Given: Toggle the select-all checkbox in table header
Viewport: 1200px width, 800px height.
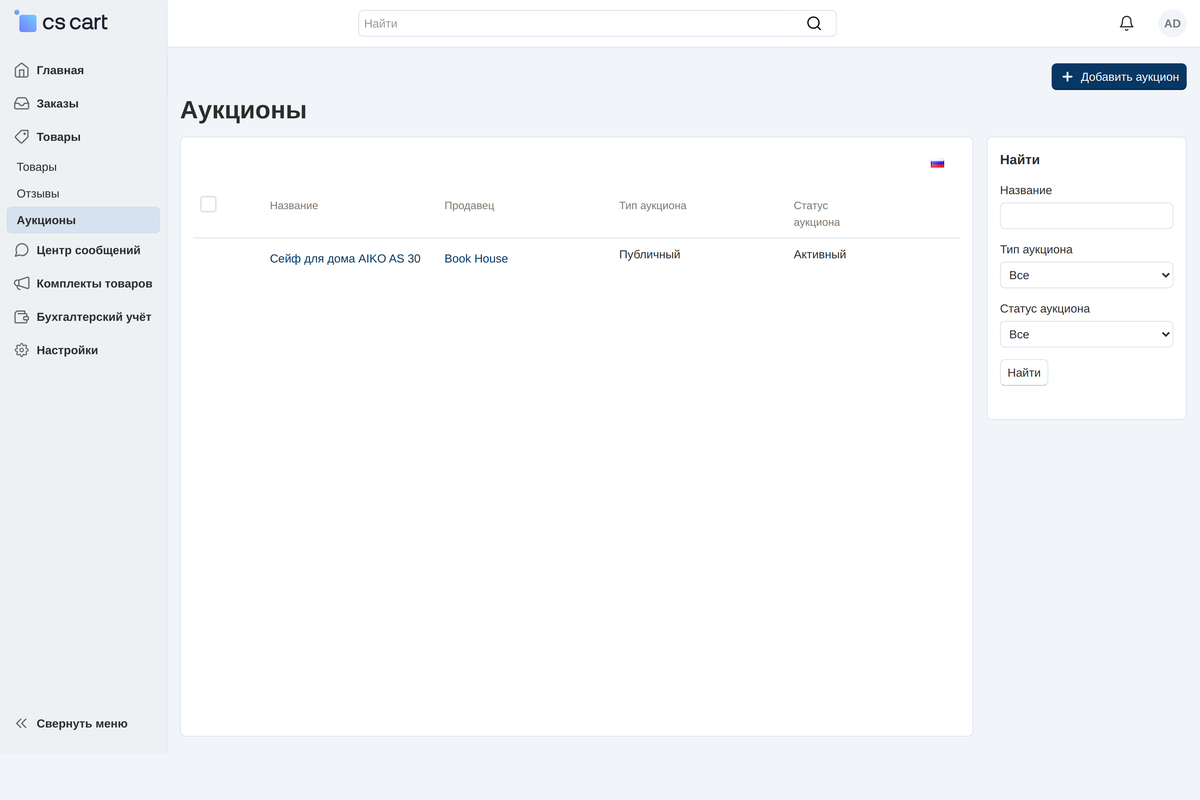Looking at the screenshot, I should tap(208, 204).
